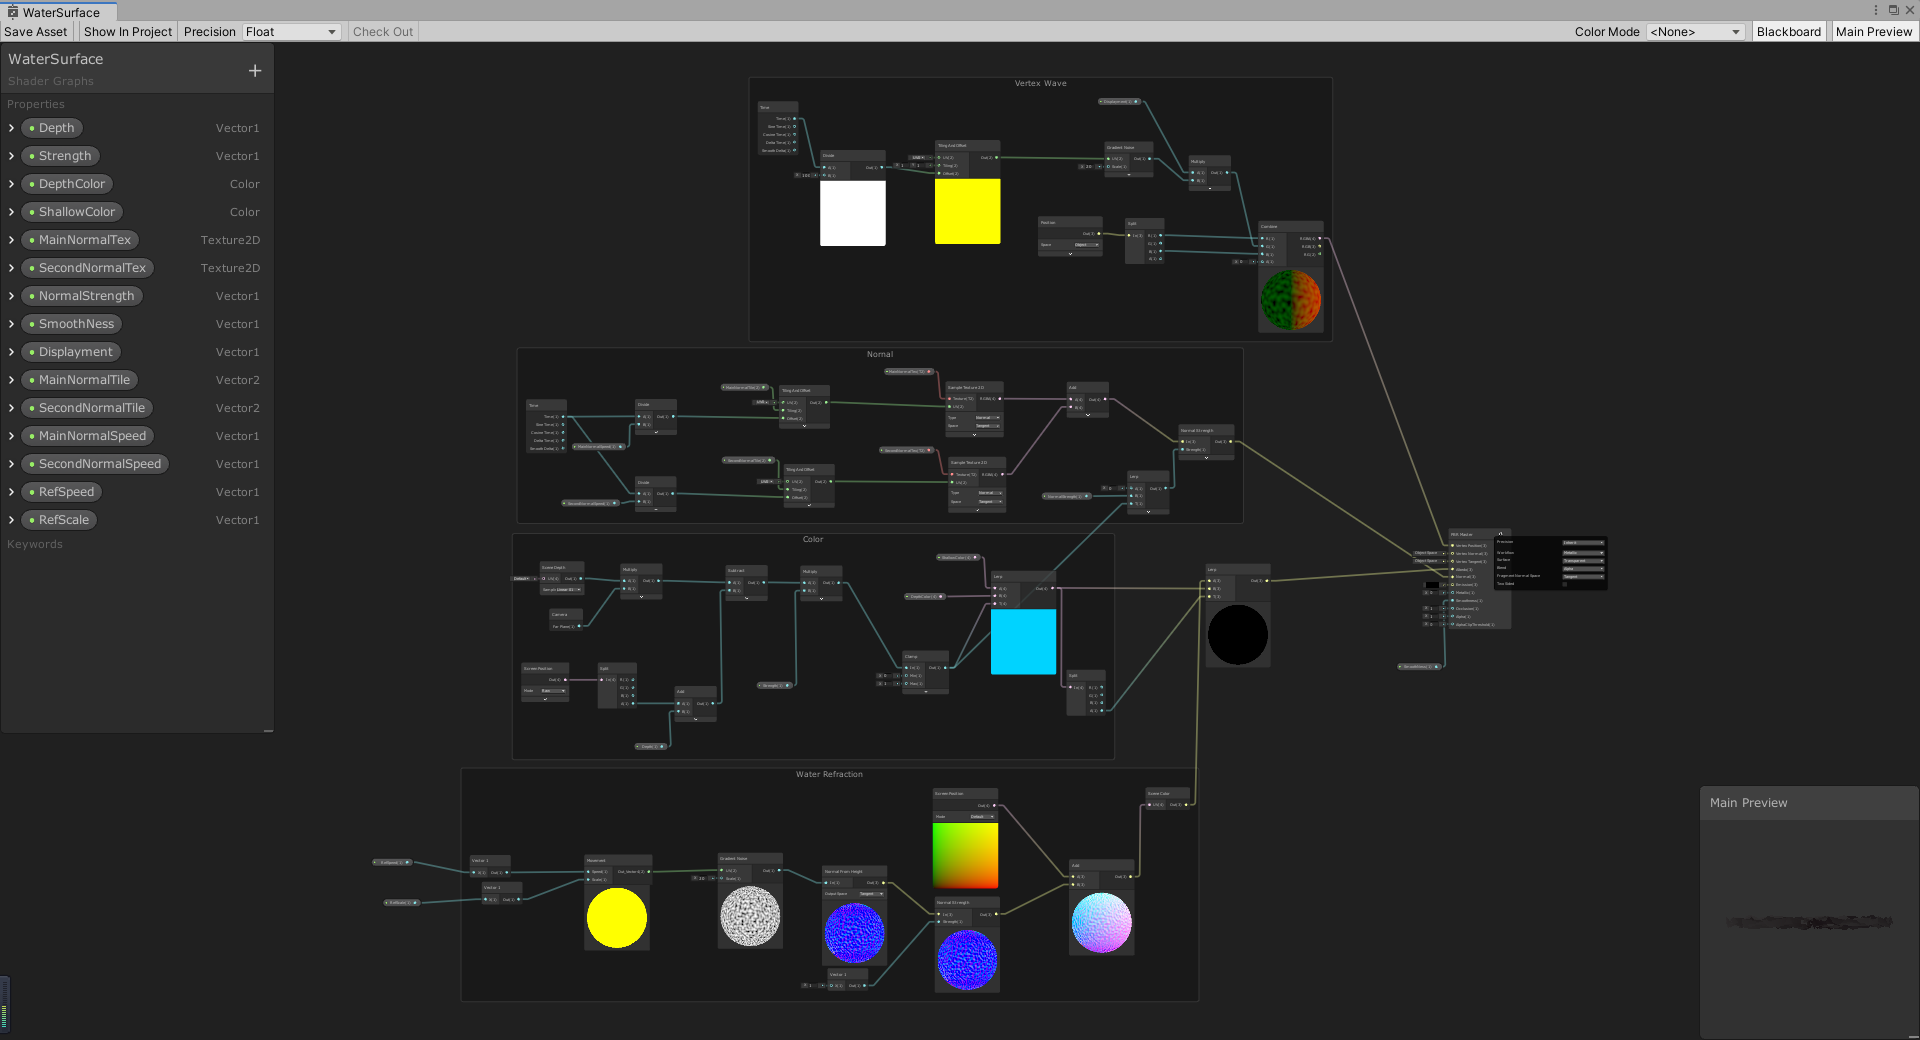This screenshot has width=1920, height=1040.
Task: Open the Color Mode dropdown
Action: 1694,31
